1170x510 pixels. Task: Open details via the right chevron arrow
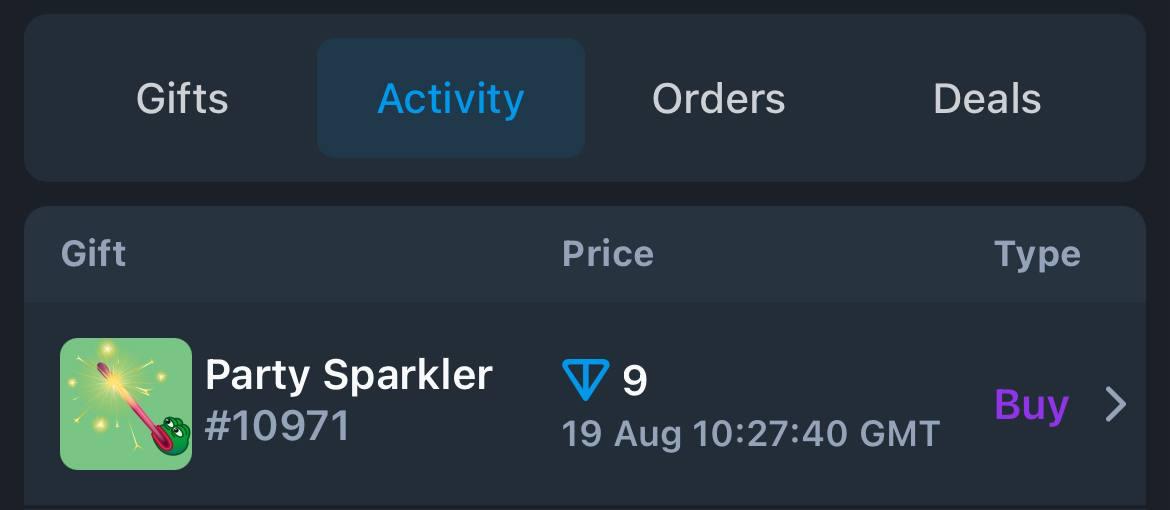[x=1116, y=405]
